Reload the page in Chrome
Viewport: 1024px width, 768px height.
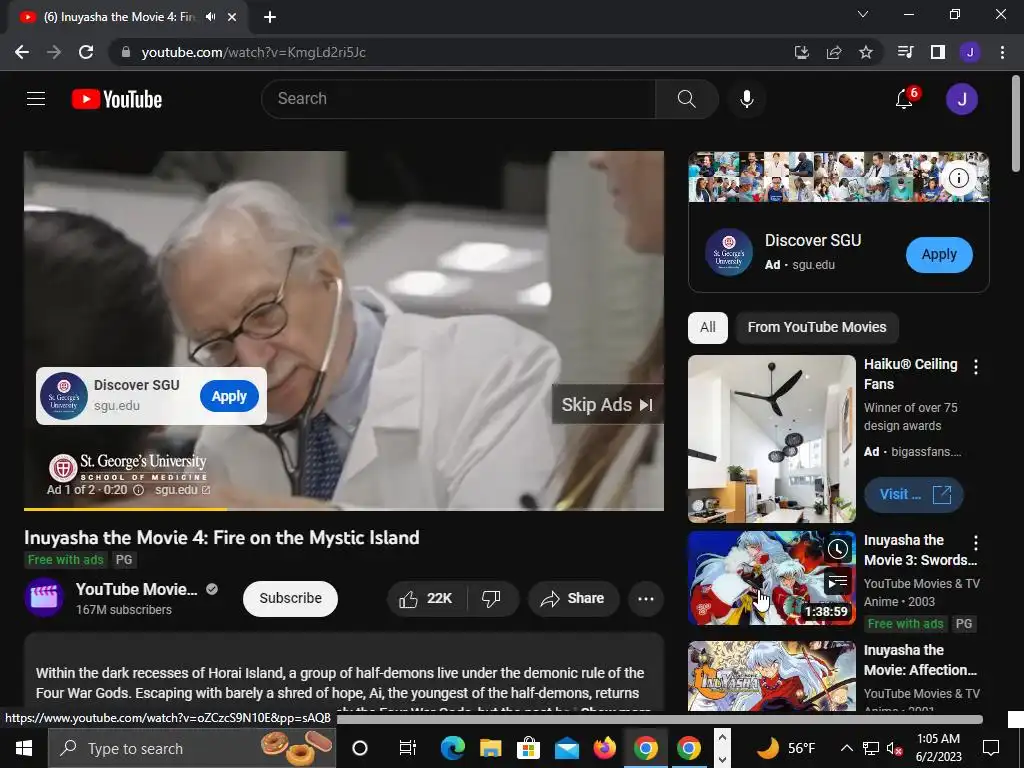pos(86,52)
